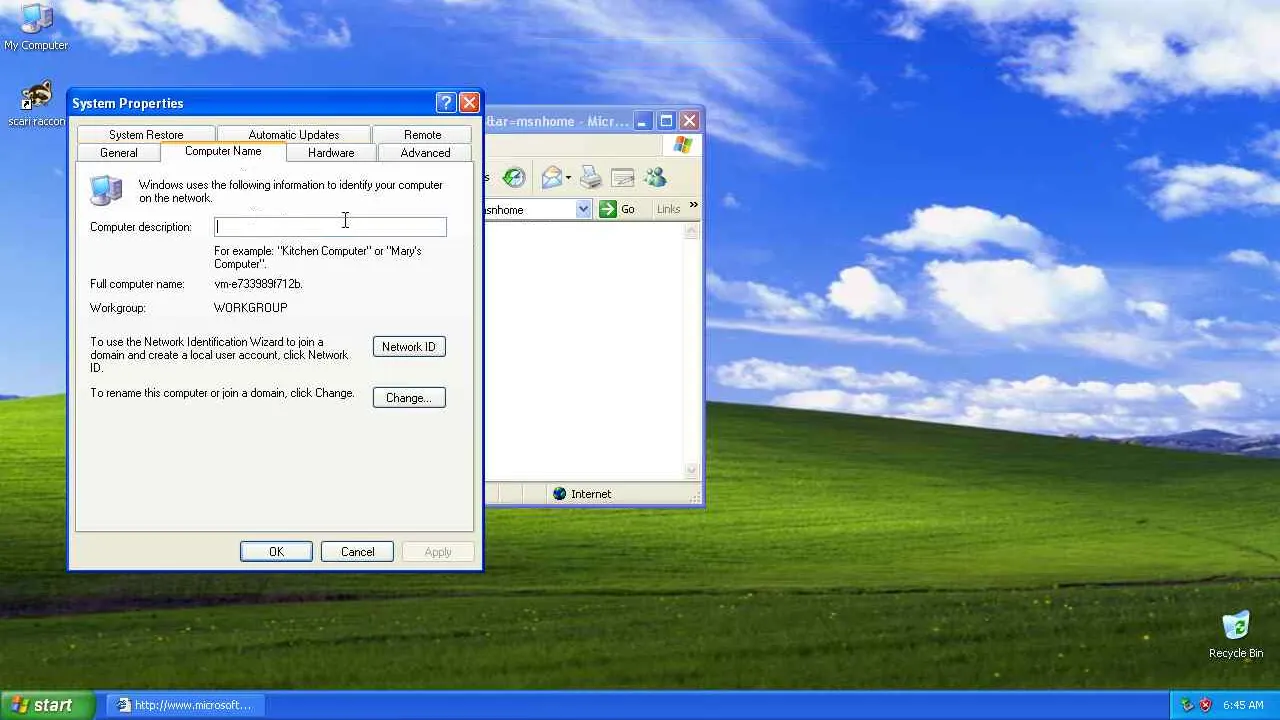The height and width of the screenshot is (720, 1280).
Task: Expand the Mail button dropdown arrow
Action: pyautogui.click(x=568, y=179)
